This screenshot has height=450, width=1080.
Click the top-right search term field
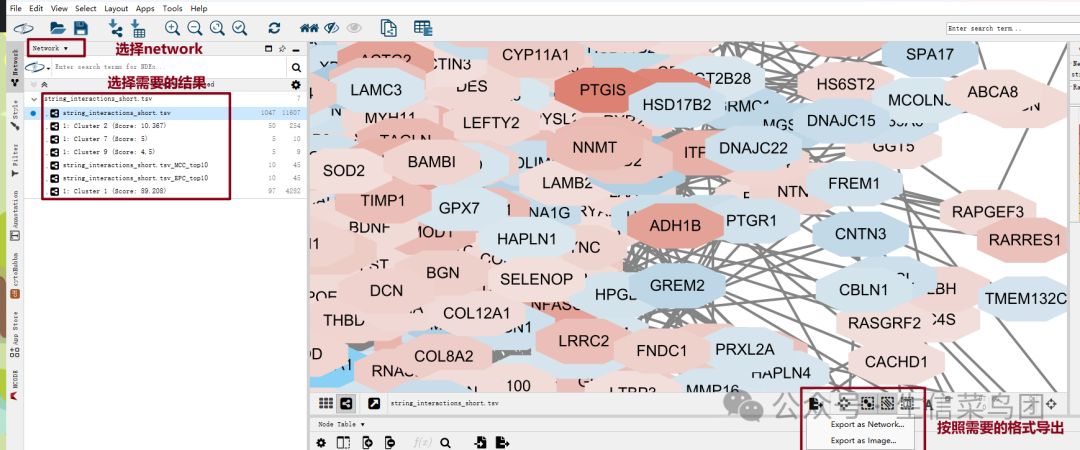tap(1012, 29)
